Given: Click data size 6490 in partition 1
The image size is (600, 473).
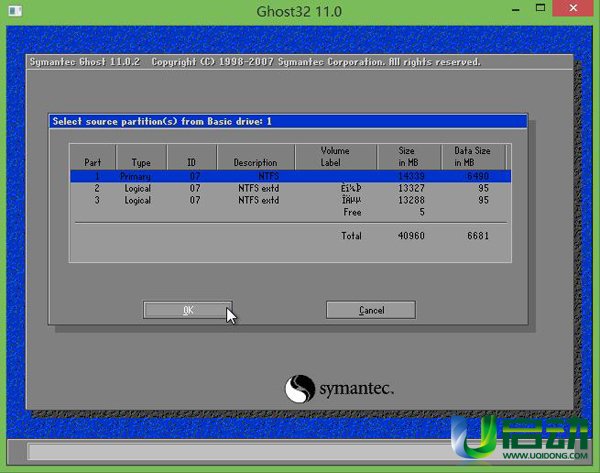Looking at the screenshot, I should 478,176.
